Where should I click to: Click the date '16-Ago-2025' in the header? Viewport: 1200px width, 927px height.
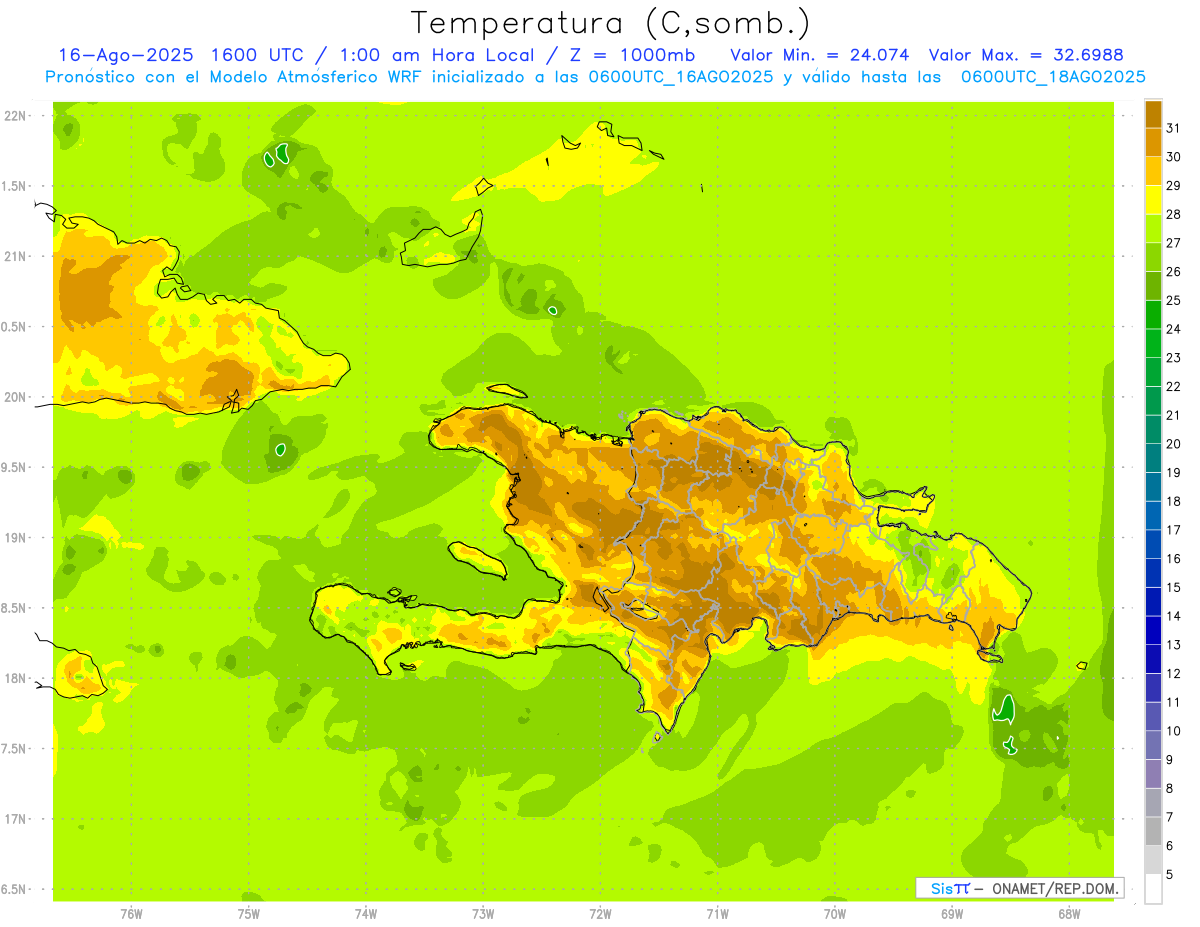[x=126, y=55]
